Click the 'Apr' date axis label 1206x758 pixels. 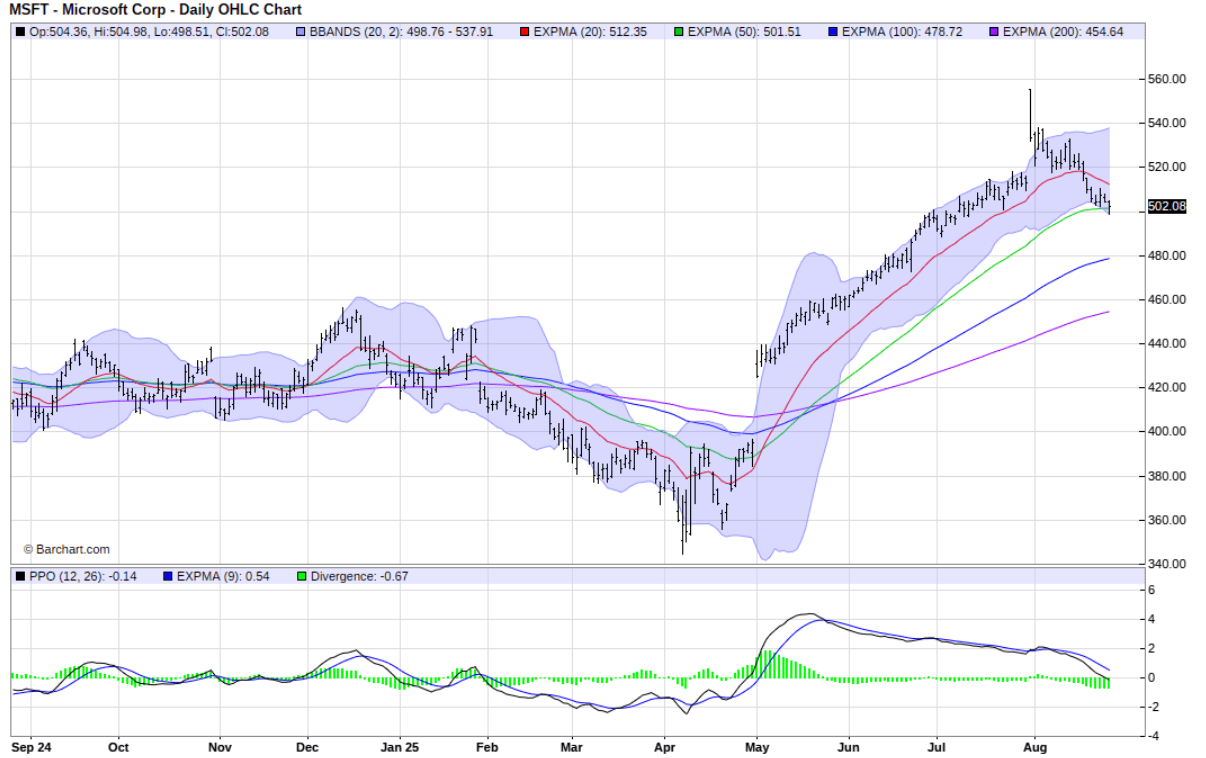pyautogui.click(x=664, y=747)
